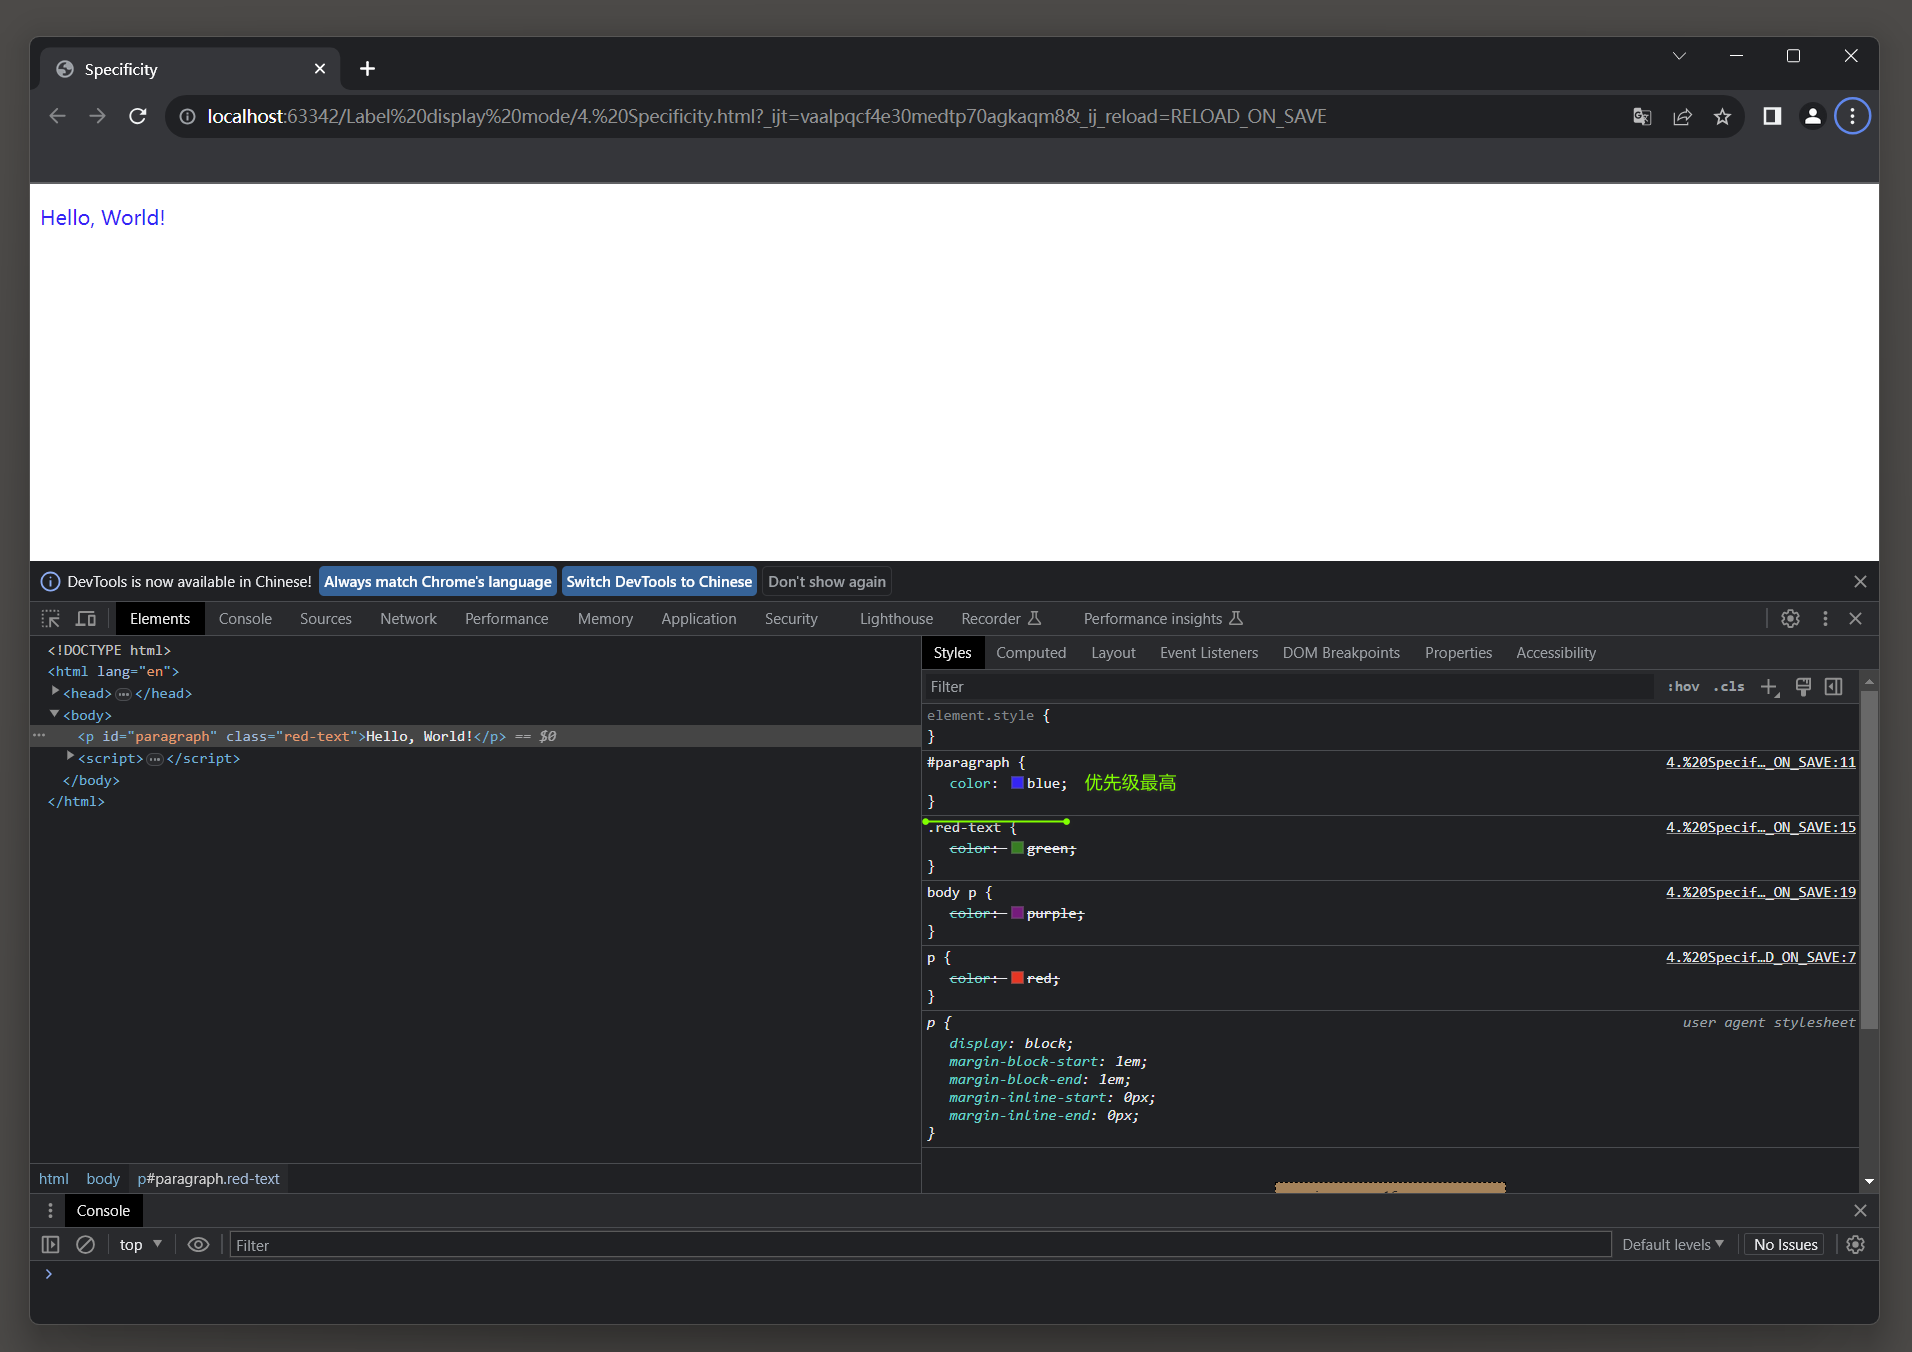Expand the head element node
This screenshot has height=1352, width=1912.
click(55, 692)
